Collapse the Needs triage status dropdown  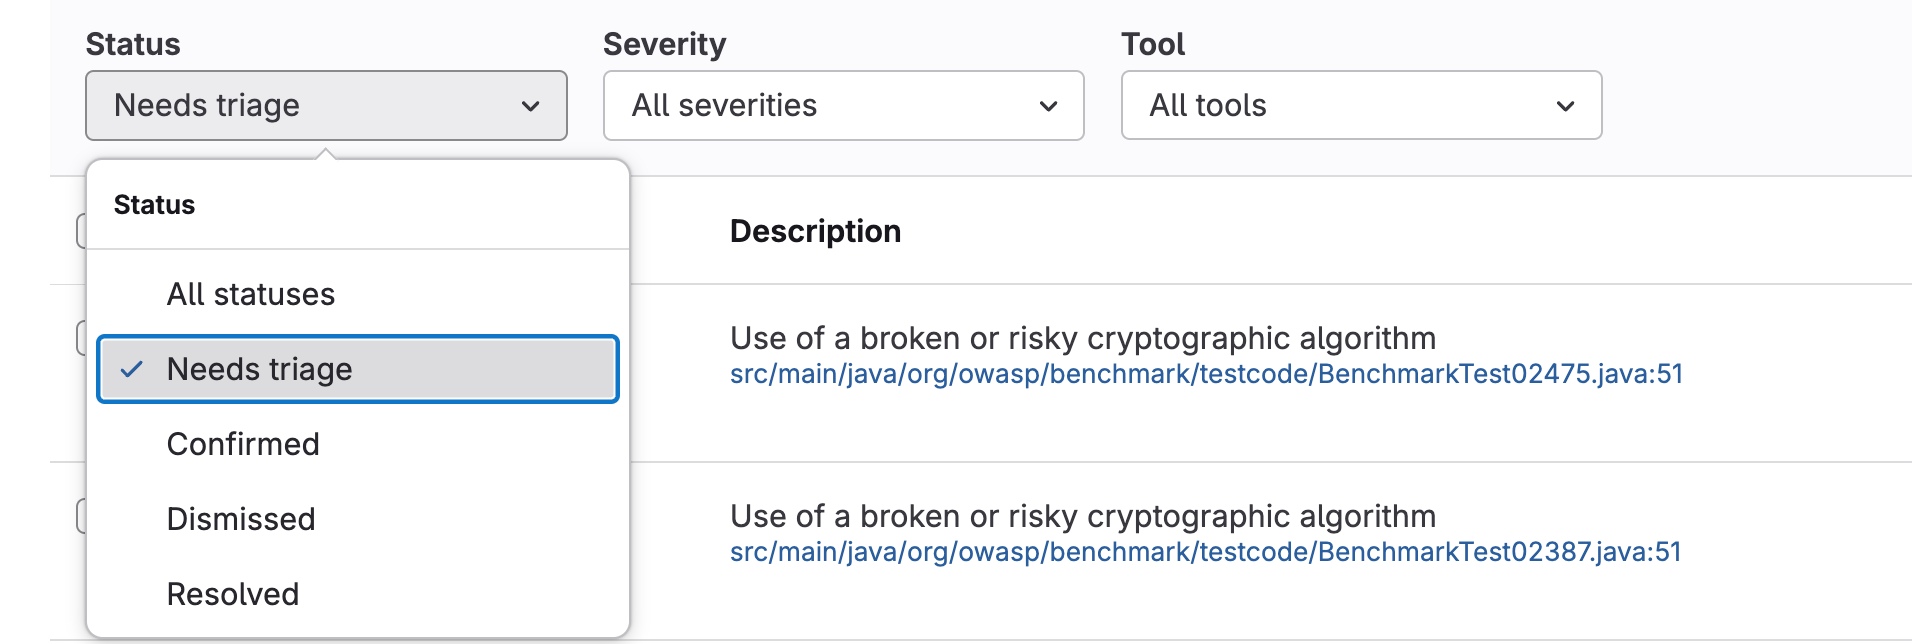[325, 106]
